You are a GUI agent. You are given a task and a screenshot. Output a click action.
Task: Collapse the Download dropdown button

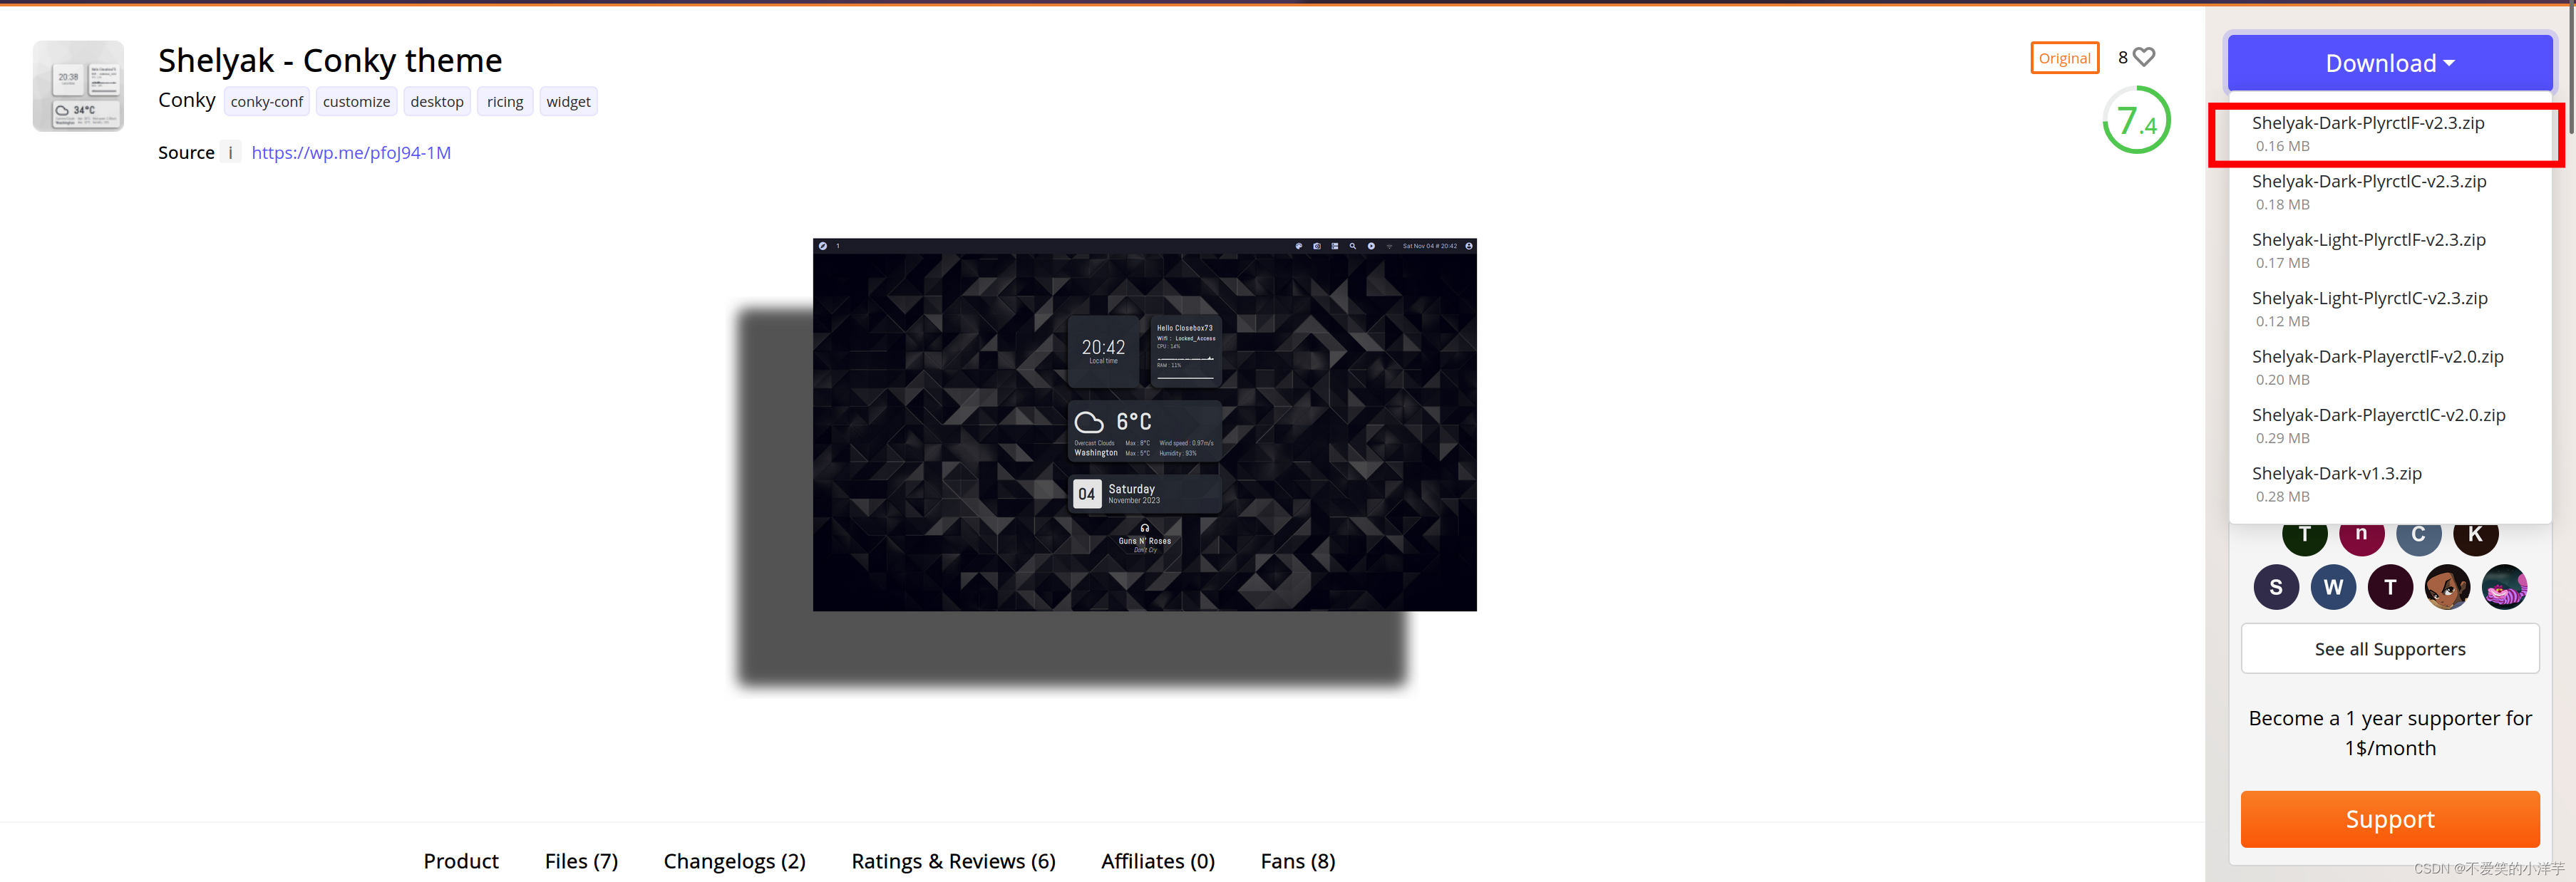point(2389,63)
